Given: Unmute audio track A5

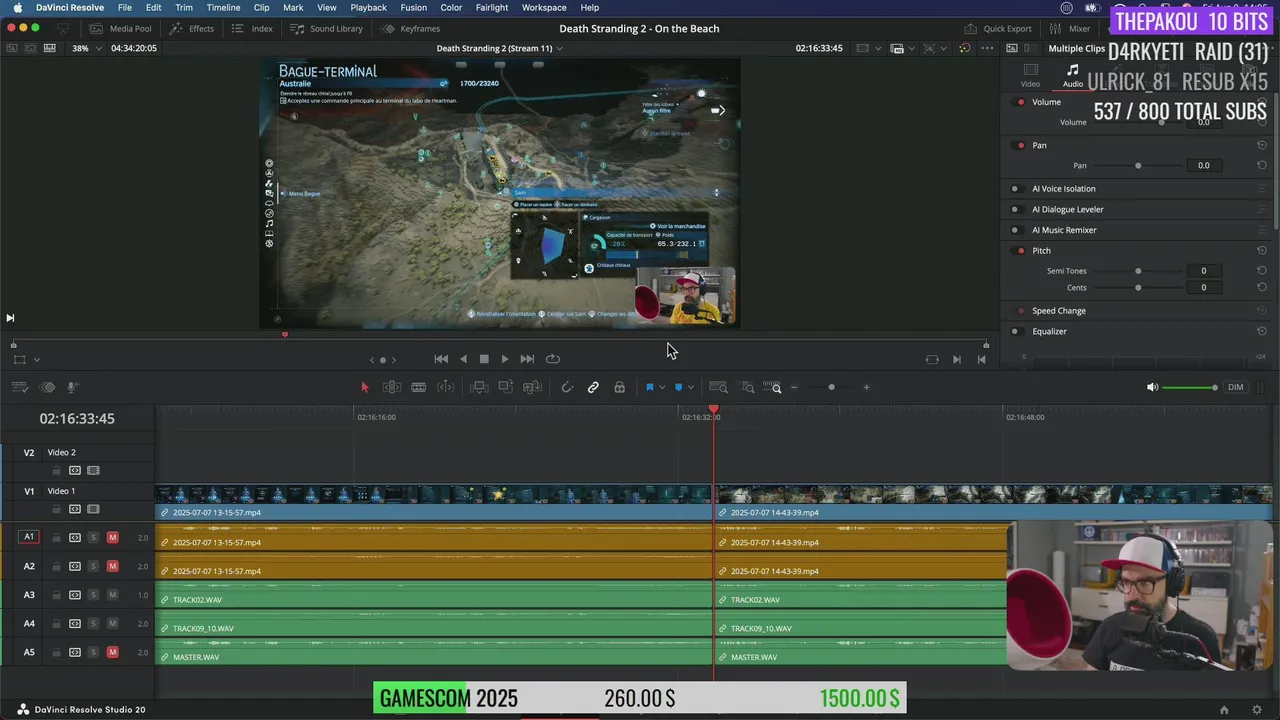Looking at the screenshot, I should point(112,652).
